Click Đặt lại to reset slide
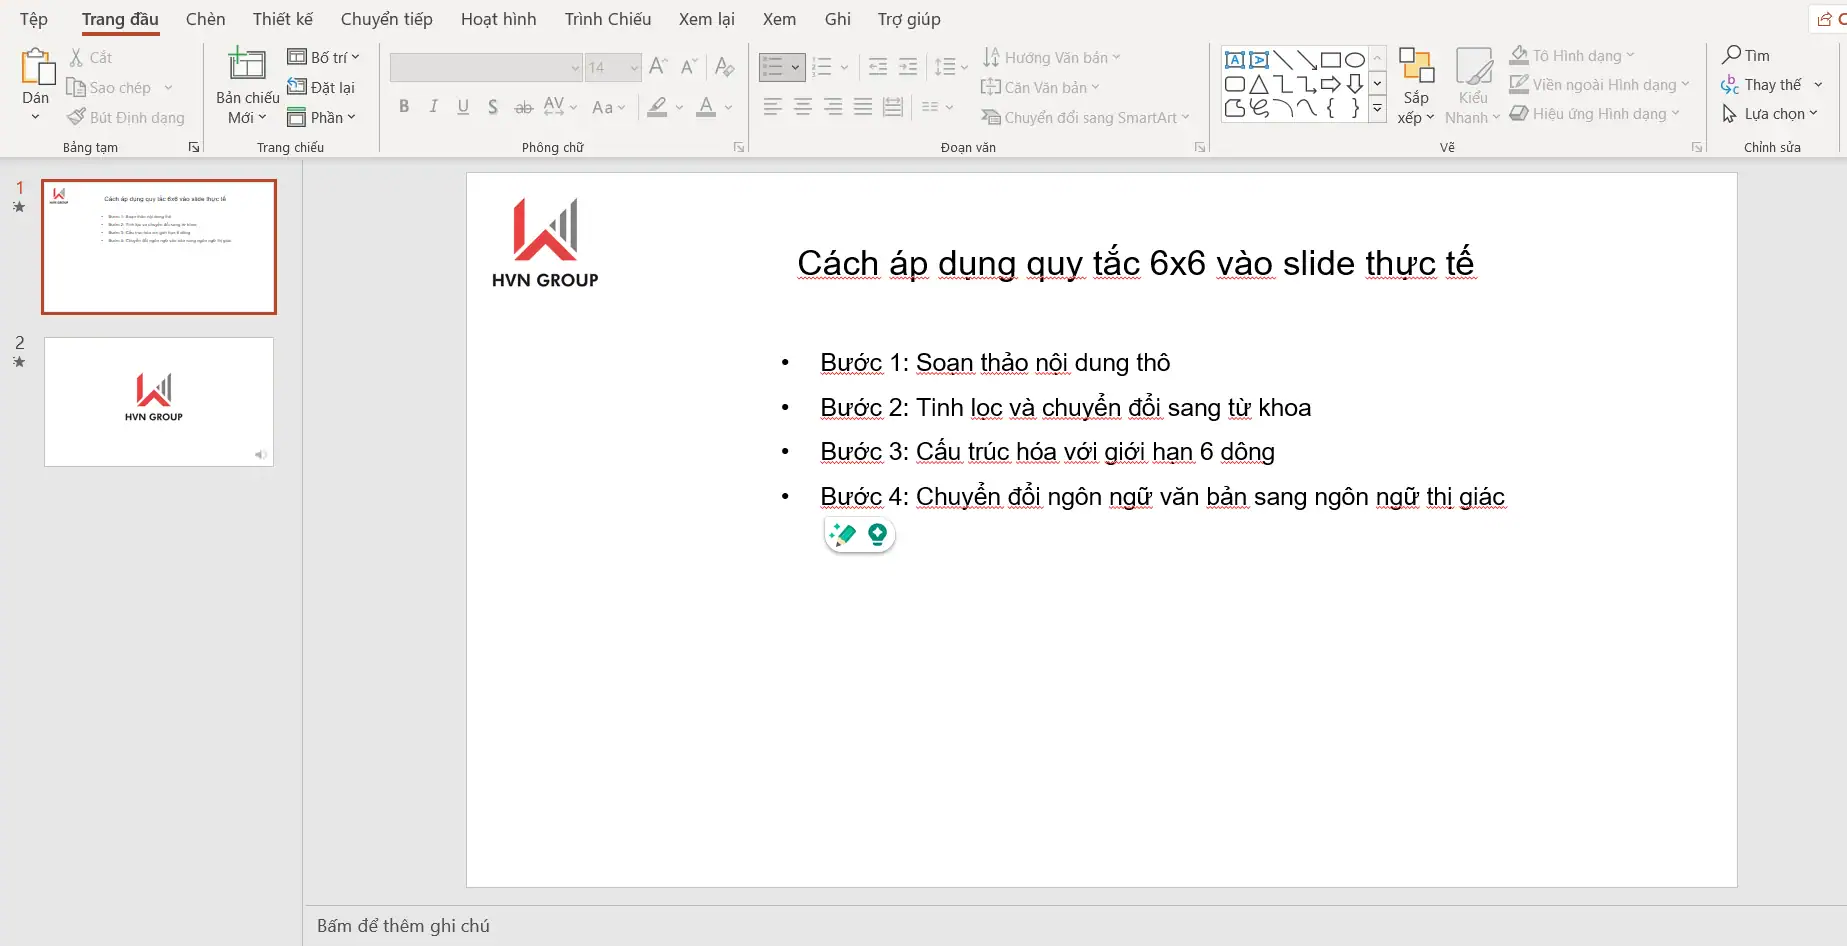This screenshot has height=946, width=1847. click(x=321, y=87)
